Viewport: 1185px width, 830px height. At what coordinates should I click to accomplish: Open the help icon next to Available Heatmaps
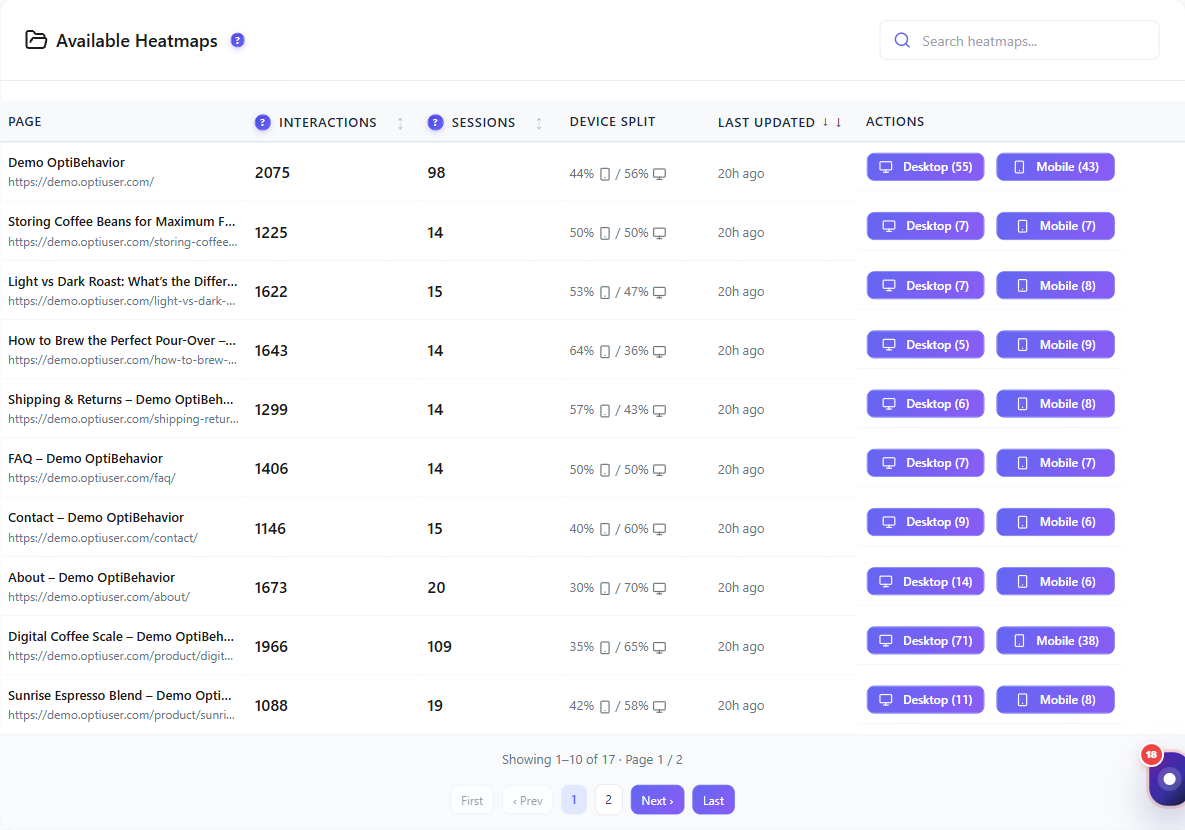(237, 40)
